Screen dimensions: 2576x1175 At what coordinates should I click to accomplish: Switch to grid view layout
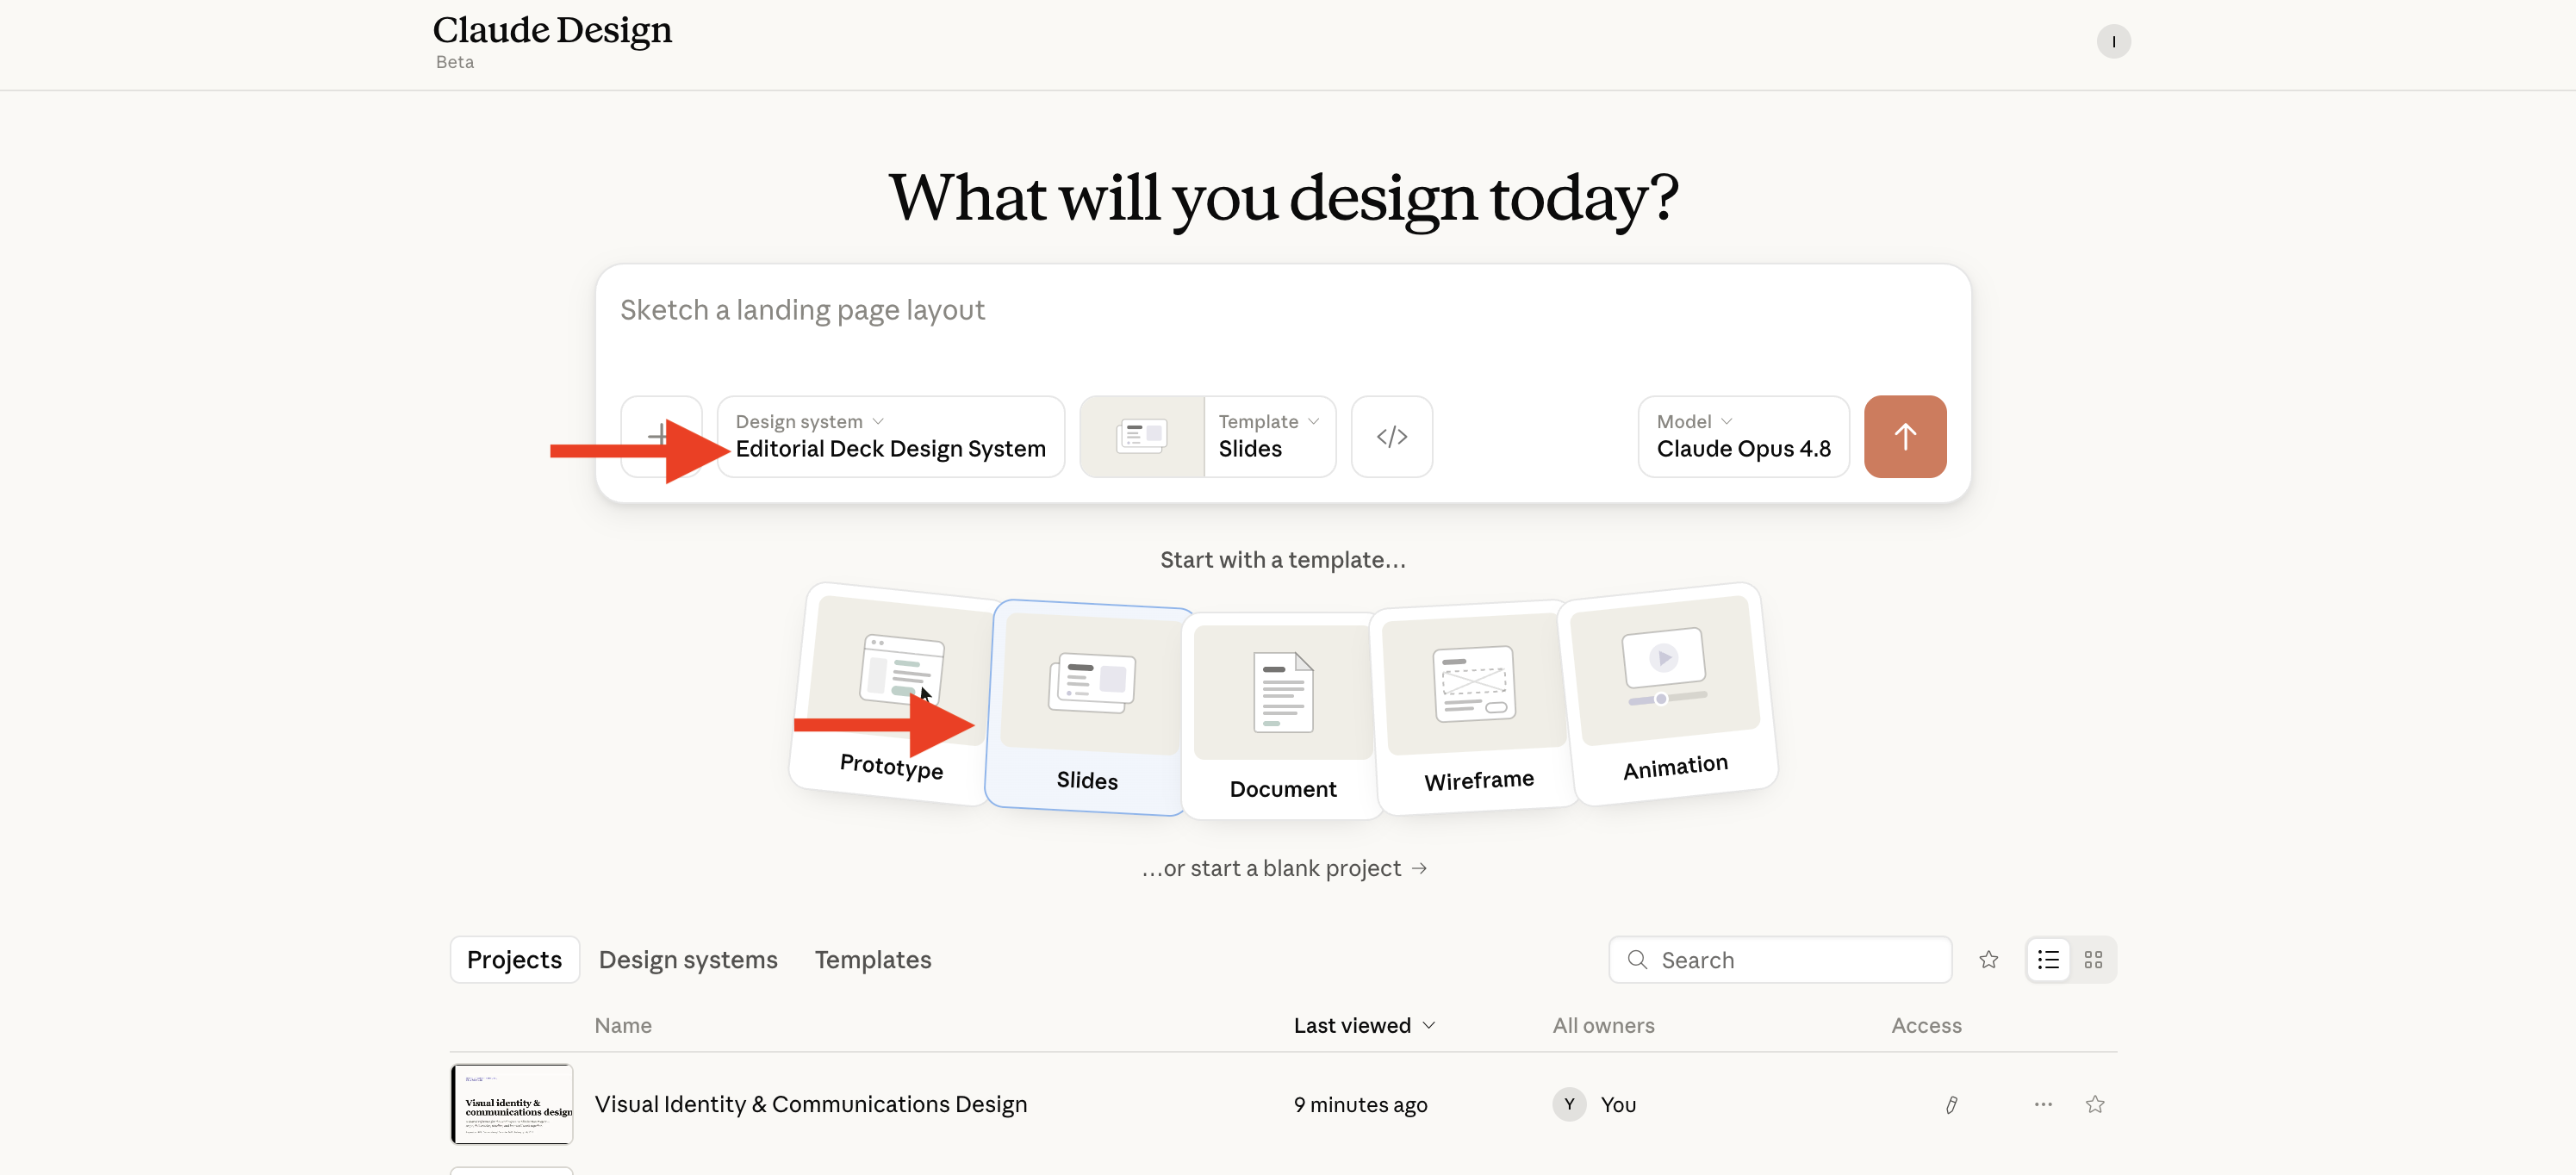click(x=2092, y=959)
